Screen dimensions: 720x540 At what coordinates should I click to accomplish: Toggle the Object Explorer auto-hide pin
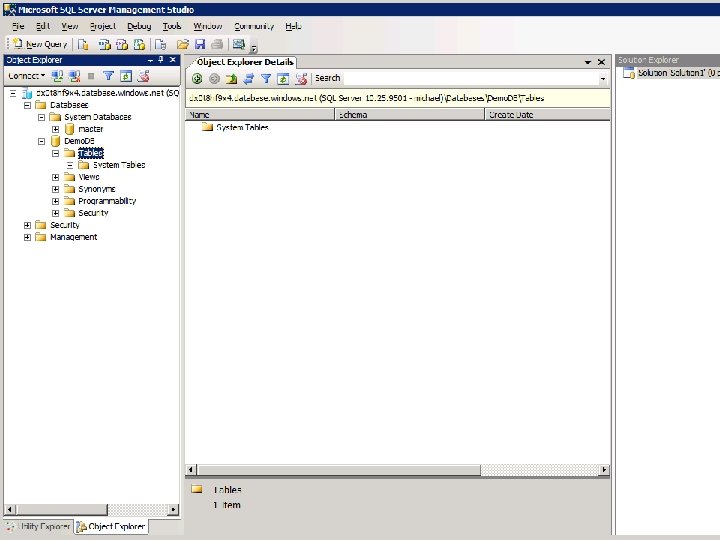tap(161, 60)
